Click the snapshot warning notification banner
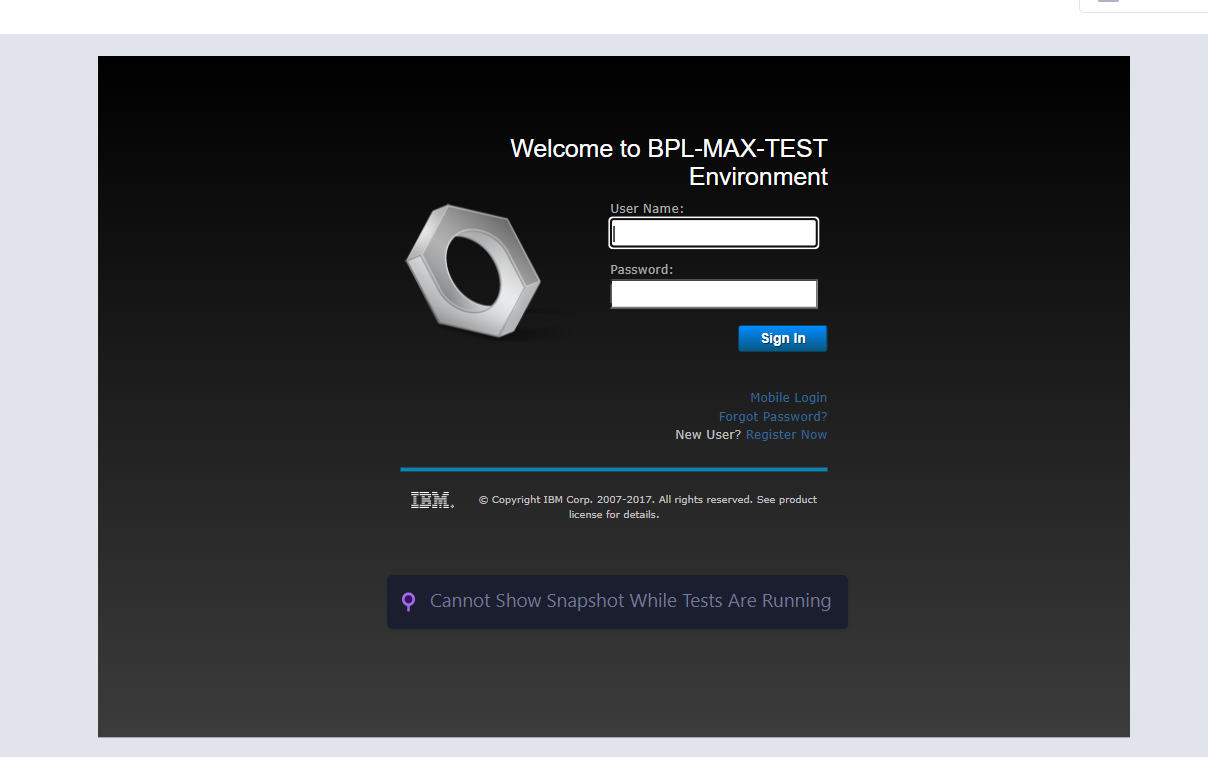Image resolution: width=1208 pixels, height=757 pixels. pyautogui.click(x=617, y=601)
